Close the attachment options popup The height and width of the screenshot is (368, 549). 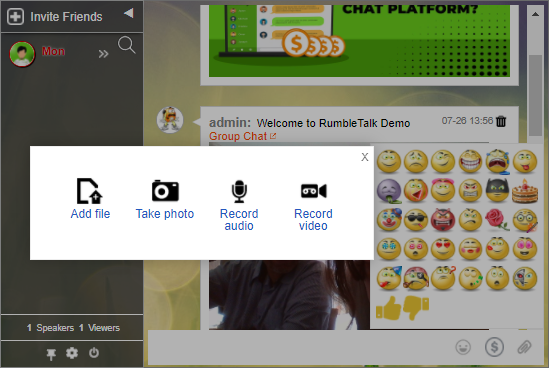coord(365,157)
